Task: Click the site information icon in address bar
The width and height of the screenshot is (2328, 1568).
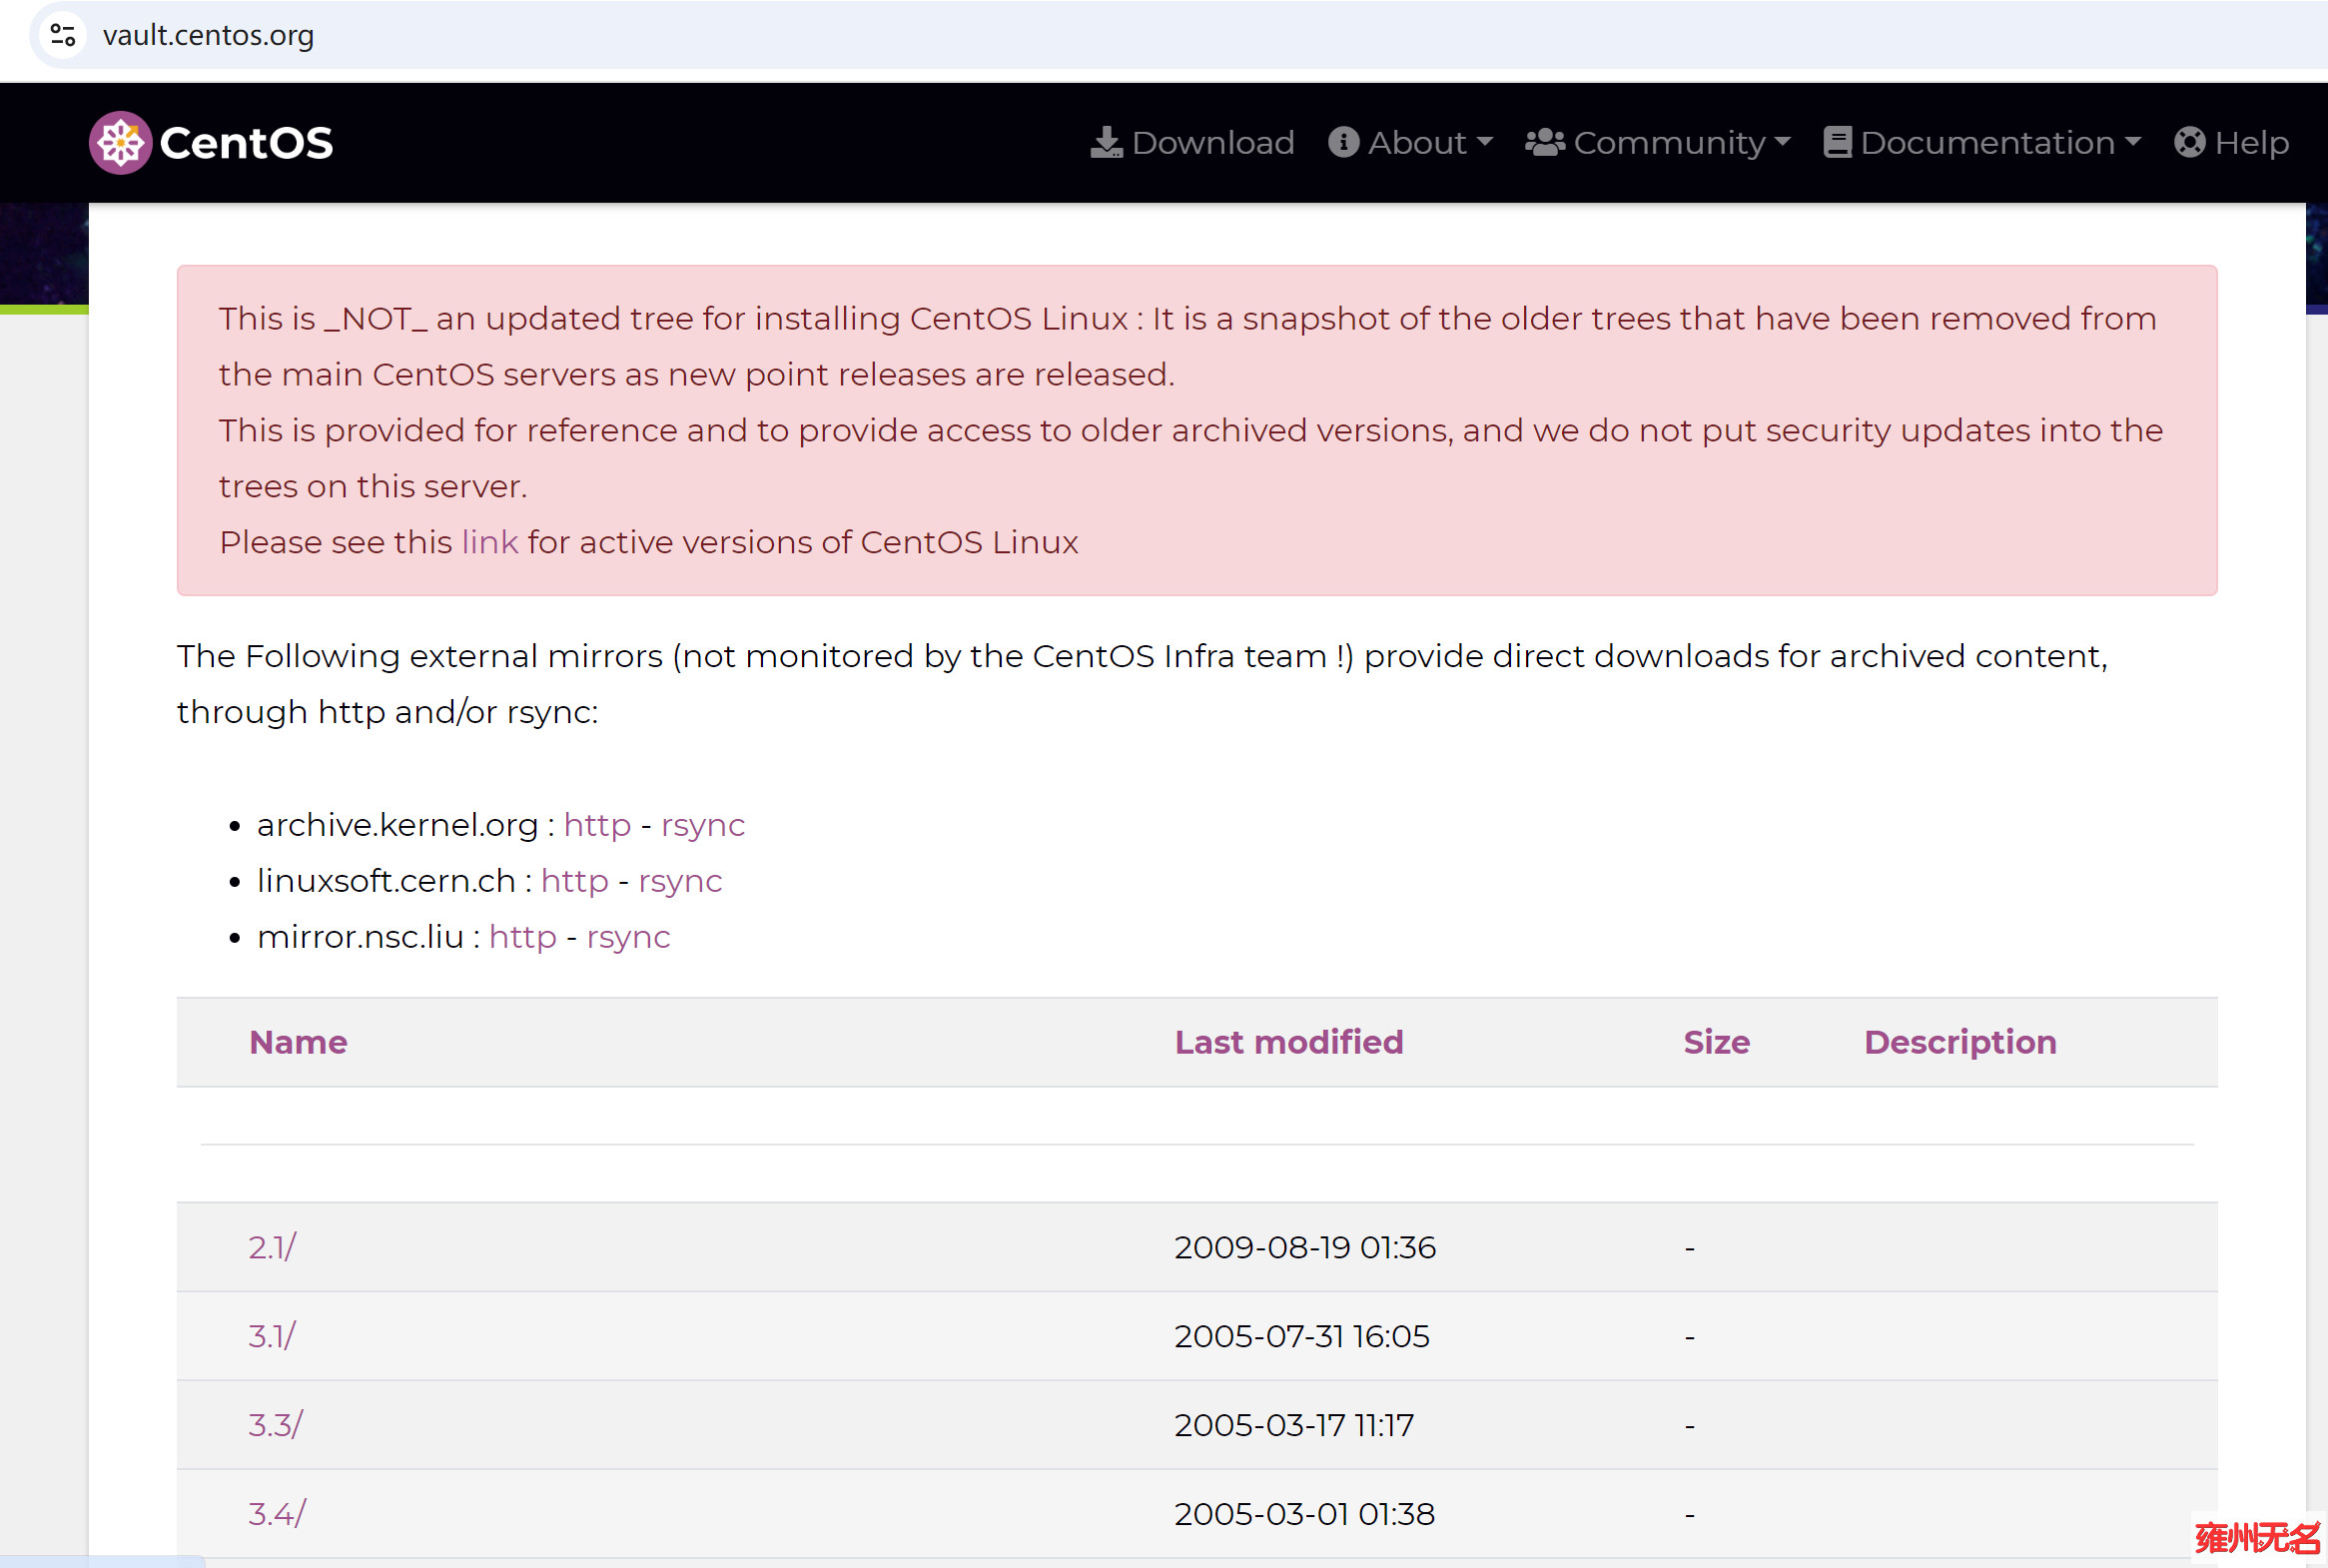Action: pos(63,35)
